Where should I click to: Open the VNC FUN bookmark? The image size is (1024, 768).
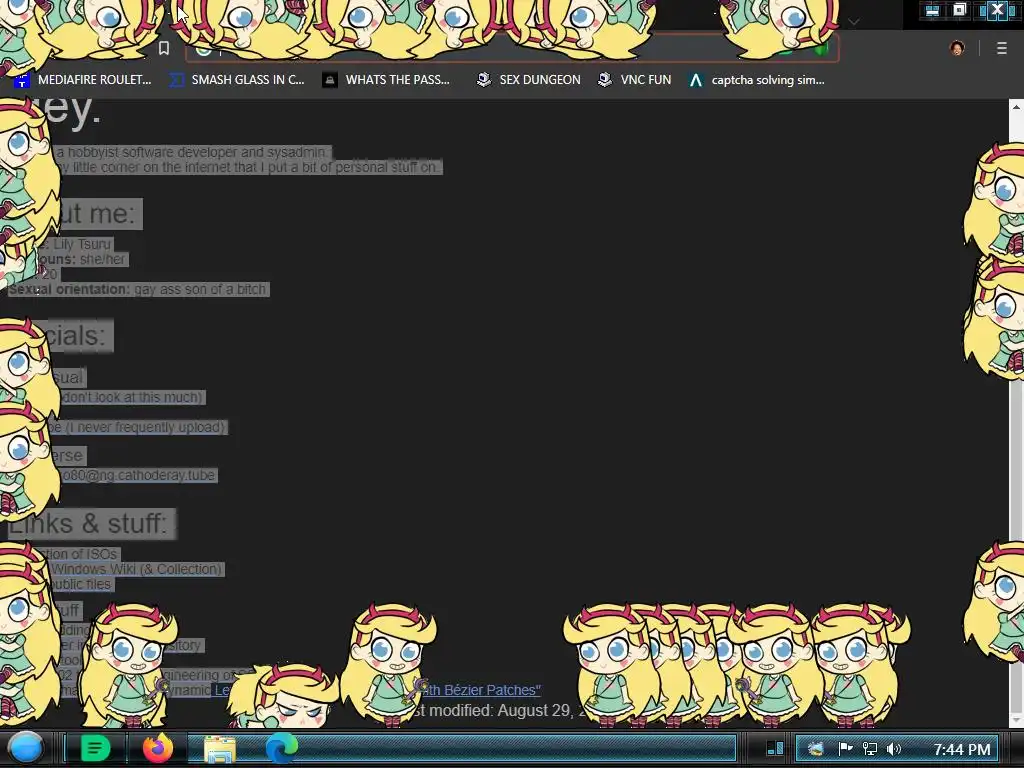click(x=635, y=80)
